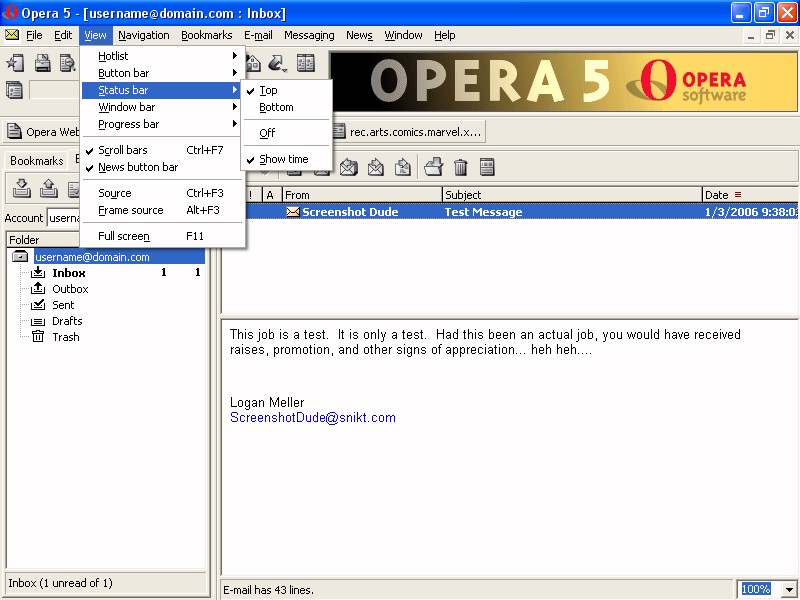The width and height of the screenshot is (800, 600).
Task: Click the add-to-hotlist star page icon
Action: [x=15, y=63]
